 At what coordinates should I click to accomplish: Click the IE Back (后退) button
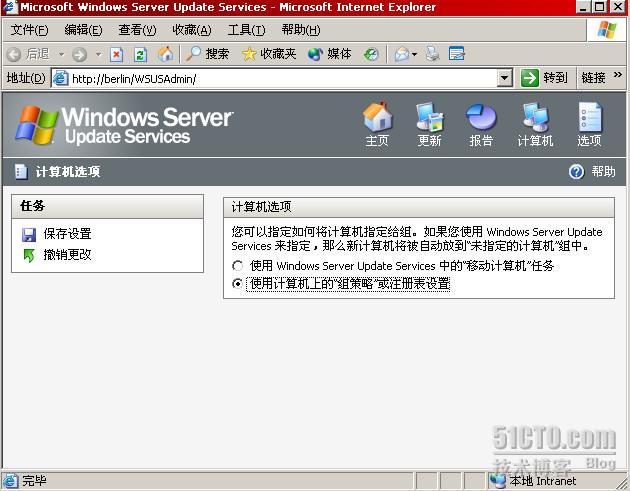pos(28,54)
